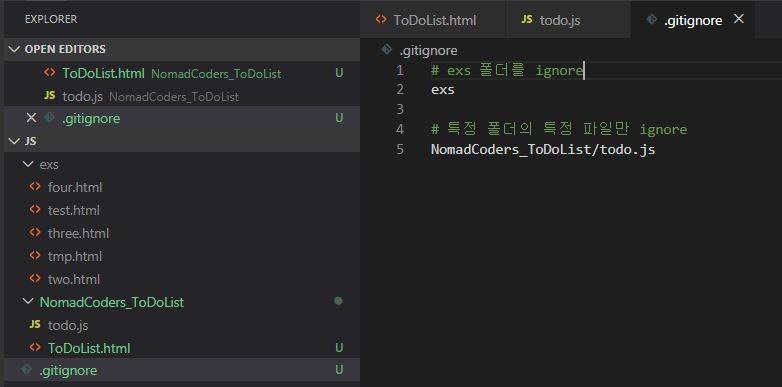This screenshot has height=387, width=782.
Task: Click the JS icon beside todo.js in the tree
Action: [x=35, y=325]
